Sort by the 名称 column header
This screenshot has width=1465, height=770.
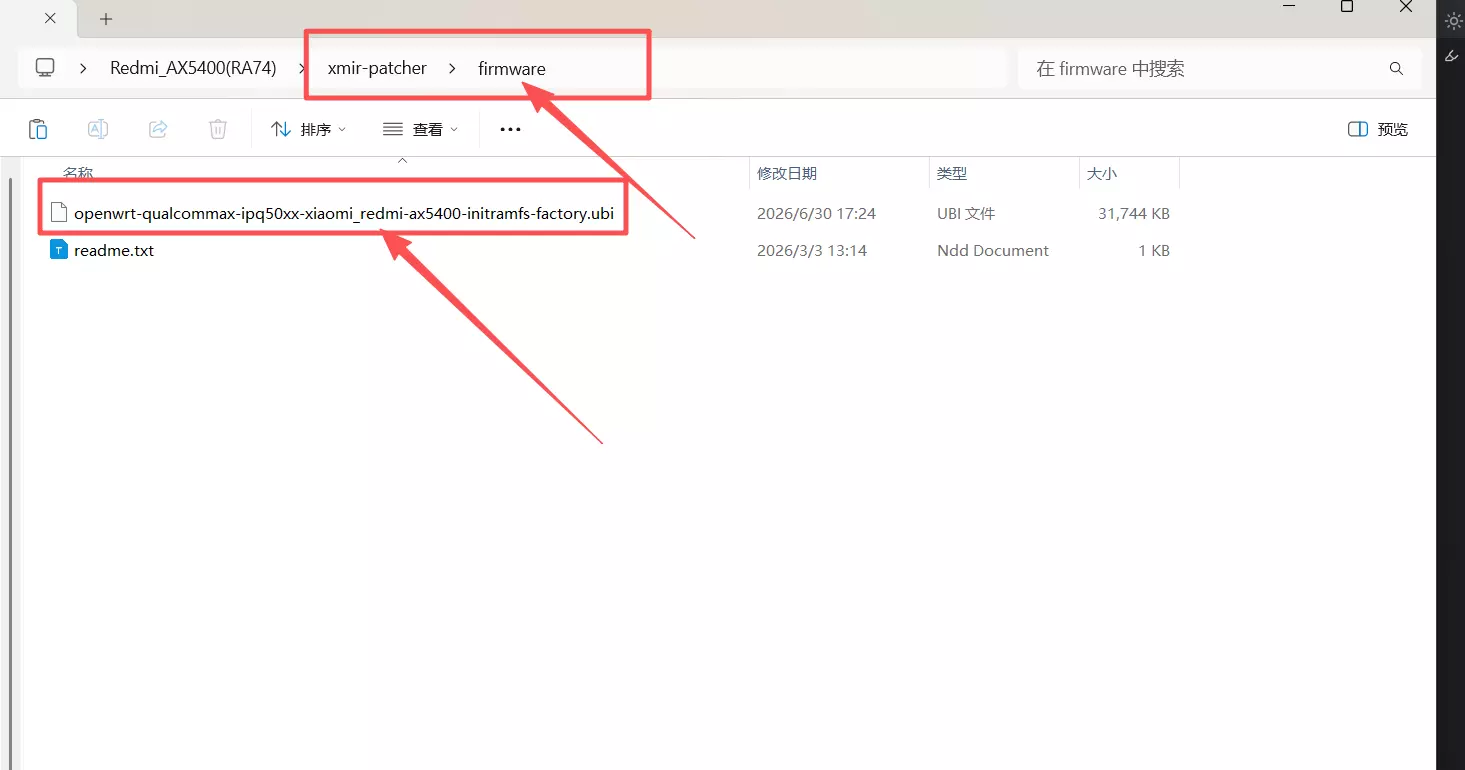click(78, 173)
